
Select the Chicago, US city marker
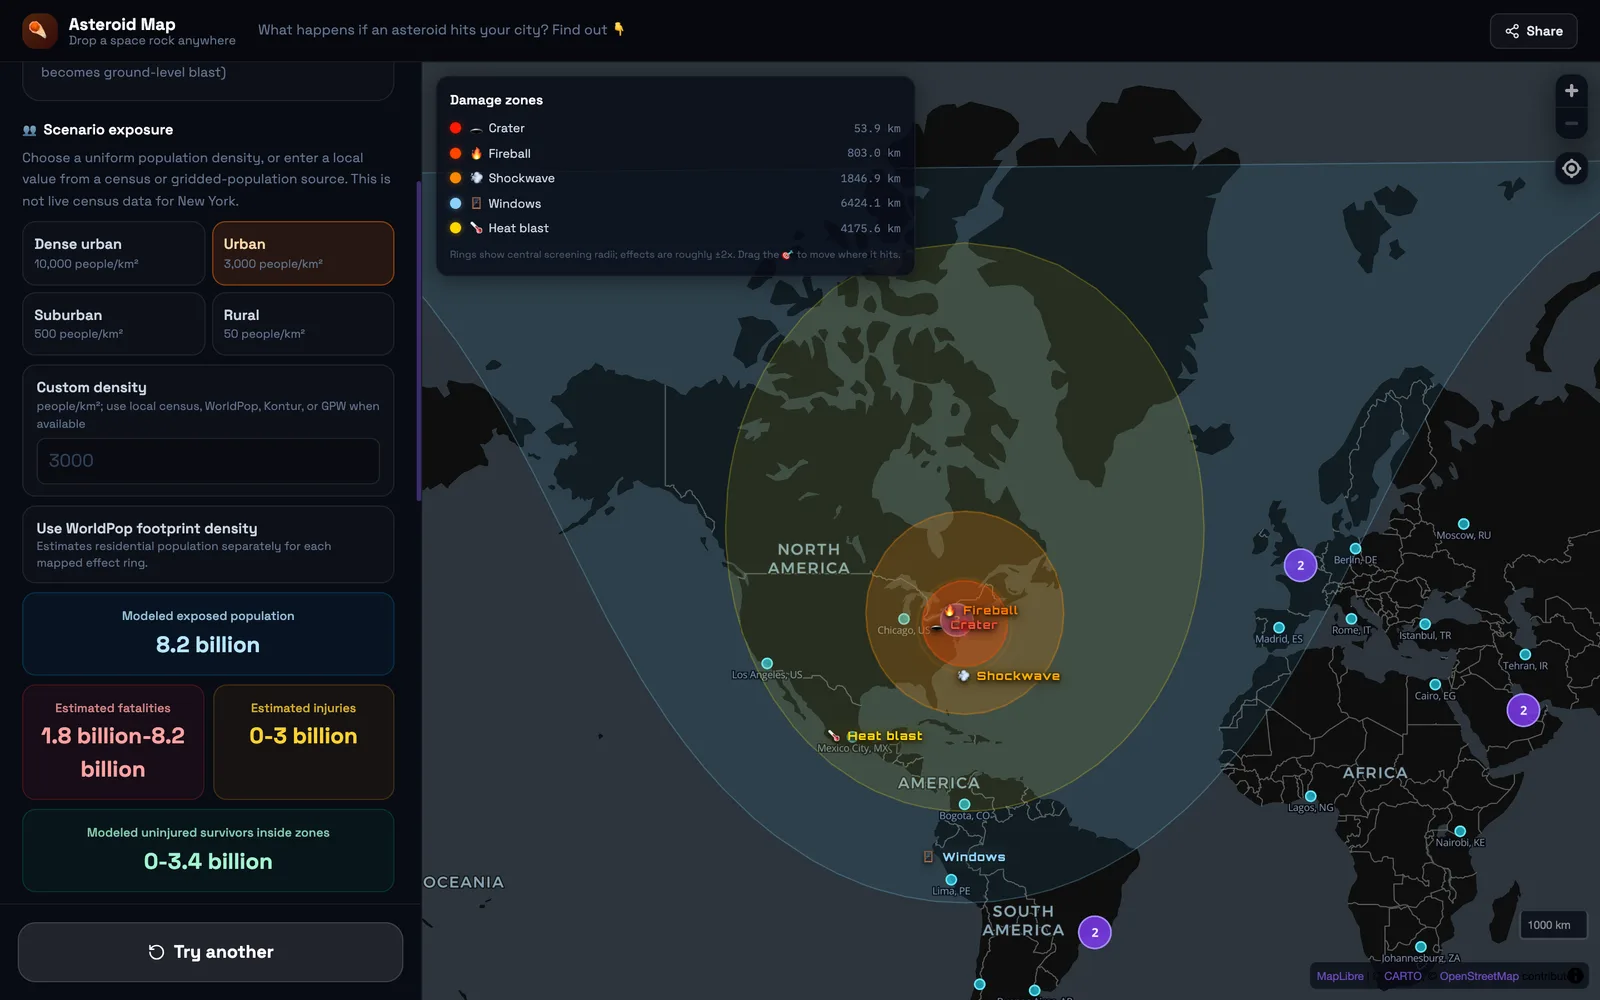pos(904,619)
